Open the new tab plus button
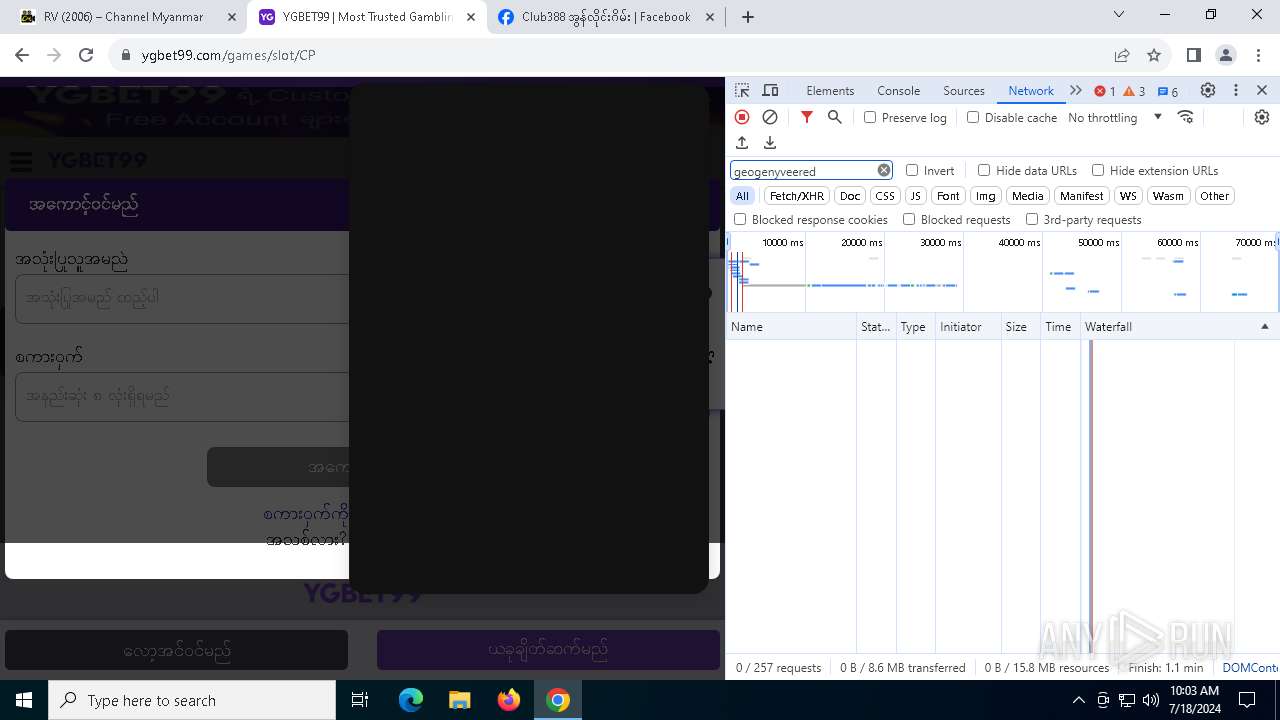 pos(748,16)
